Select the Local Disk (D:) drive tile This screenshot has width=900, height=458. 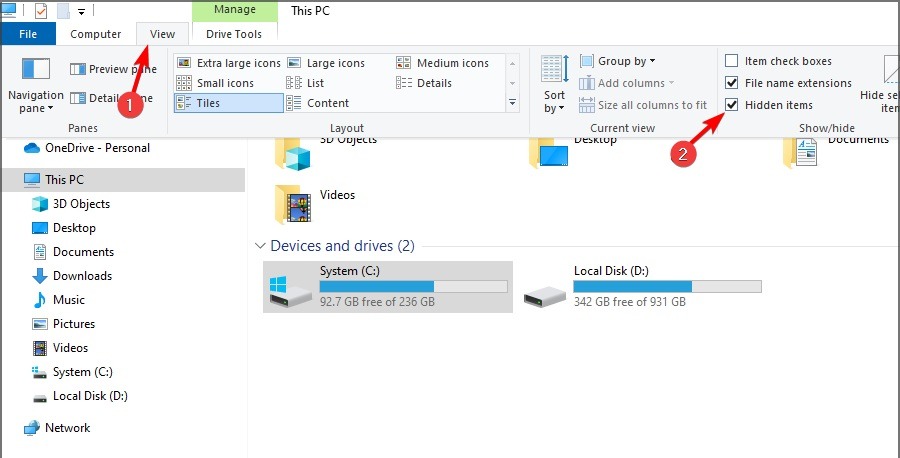click(643, 287)
